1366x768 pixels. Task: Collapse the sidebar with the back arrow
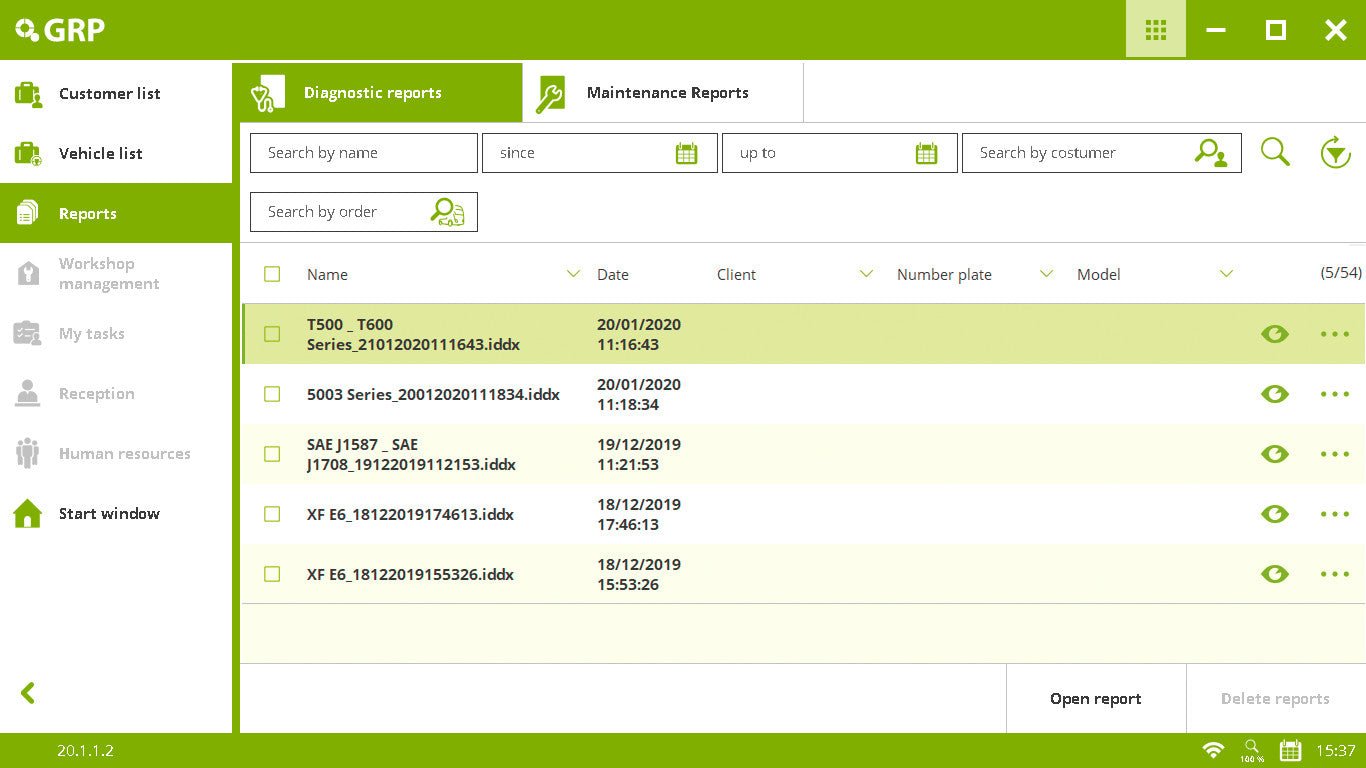[x=28, y=692]
